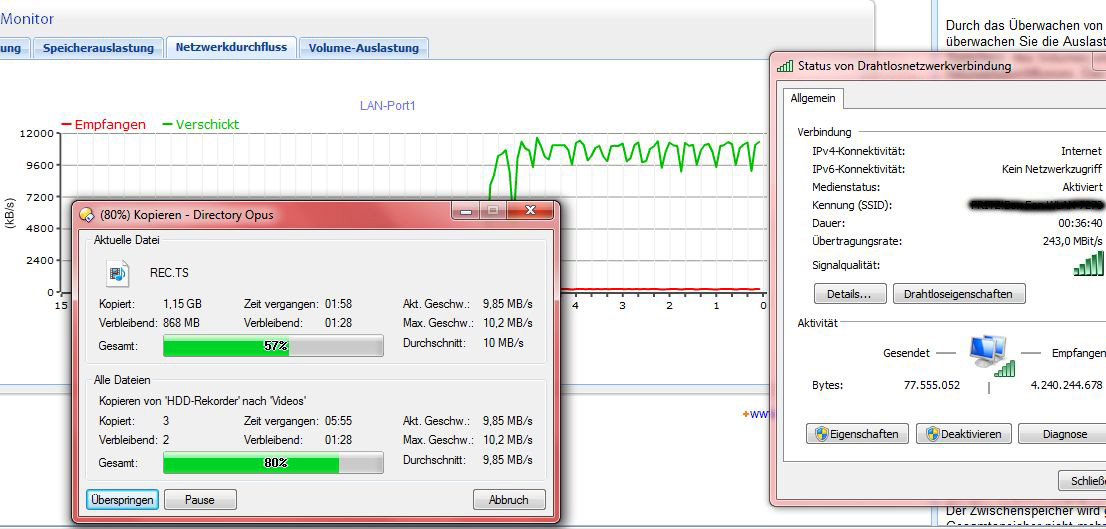Select the Allgemein tab in status dialog
Viewport: 1106px width, 529px height.
tap(813, 98)
